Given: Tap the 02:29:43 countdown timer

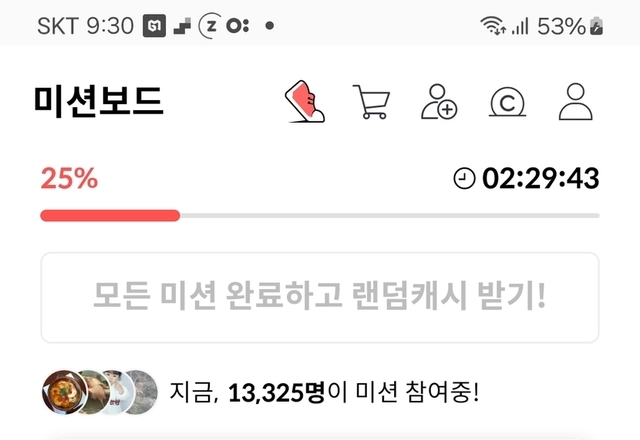Looking at the screenshot, I should point(540,178).
